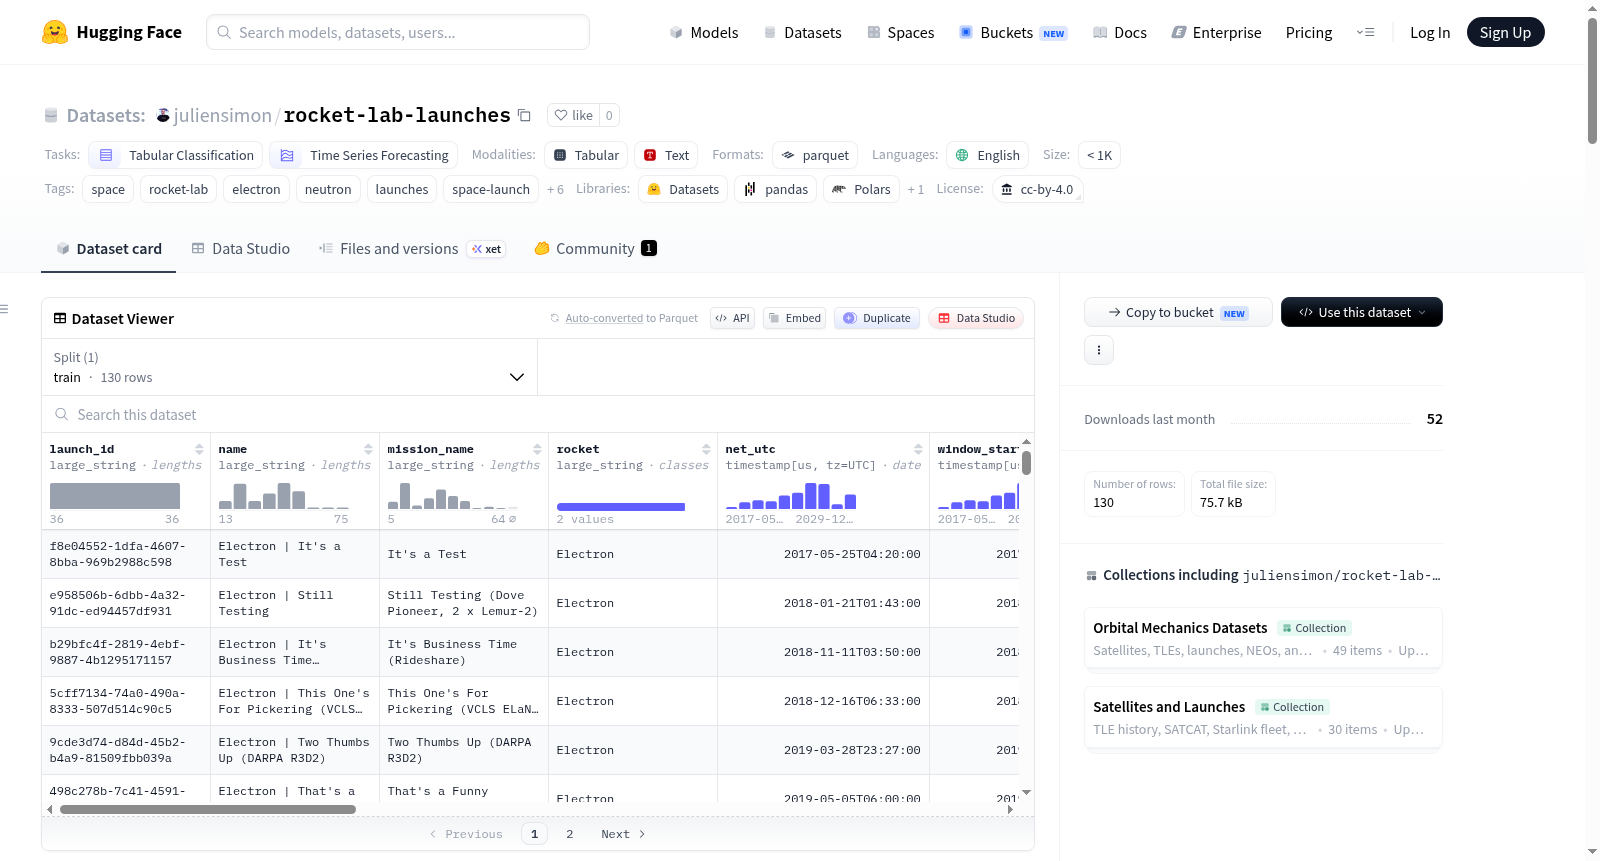Sort by name column sort icon
Image resolution: width=1600 pixels, height=861 pixels.
tap(369, 449)
